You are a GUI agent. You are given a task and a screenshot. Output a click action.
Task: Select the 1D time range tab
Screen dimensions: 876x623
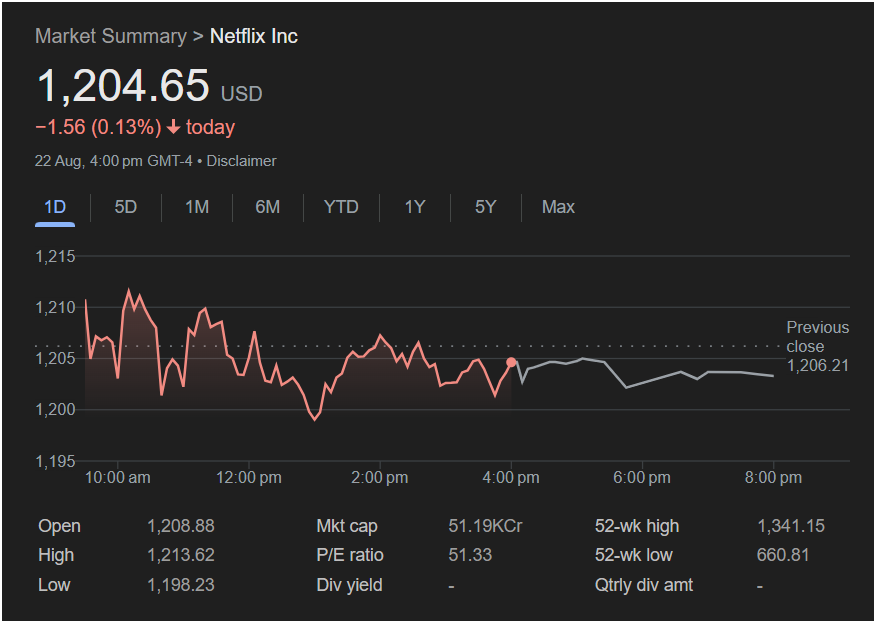tap(55, 207)
